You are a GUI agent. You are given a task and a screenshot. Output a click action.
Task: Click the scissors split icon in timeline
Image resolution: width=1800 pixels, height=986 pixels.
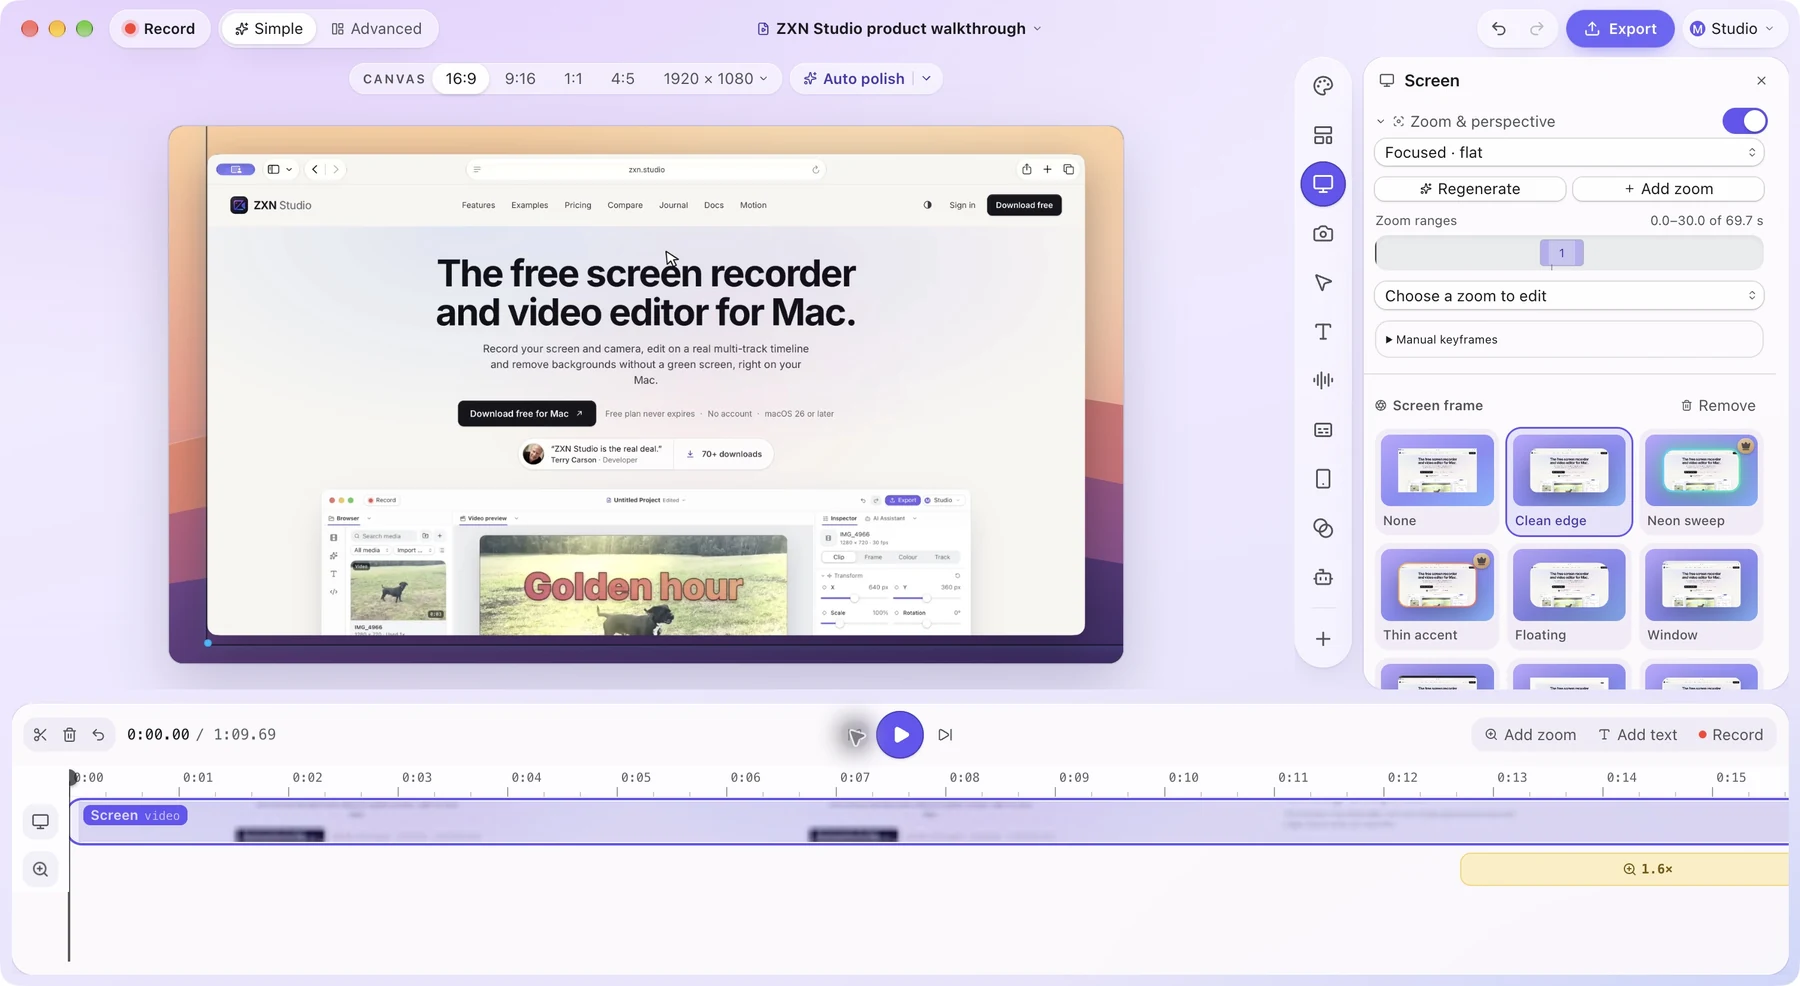40,735
